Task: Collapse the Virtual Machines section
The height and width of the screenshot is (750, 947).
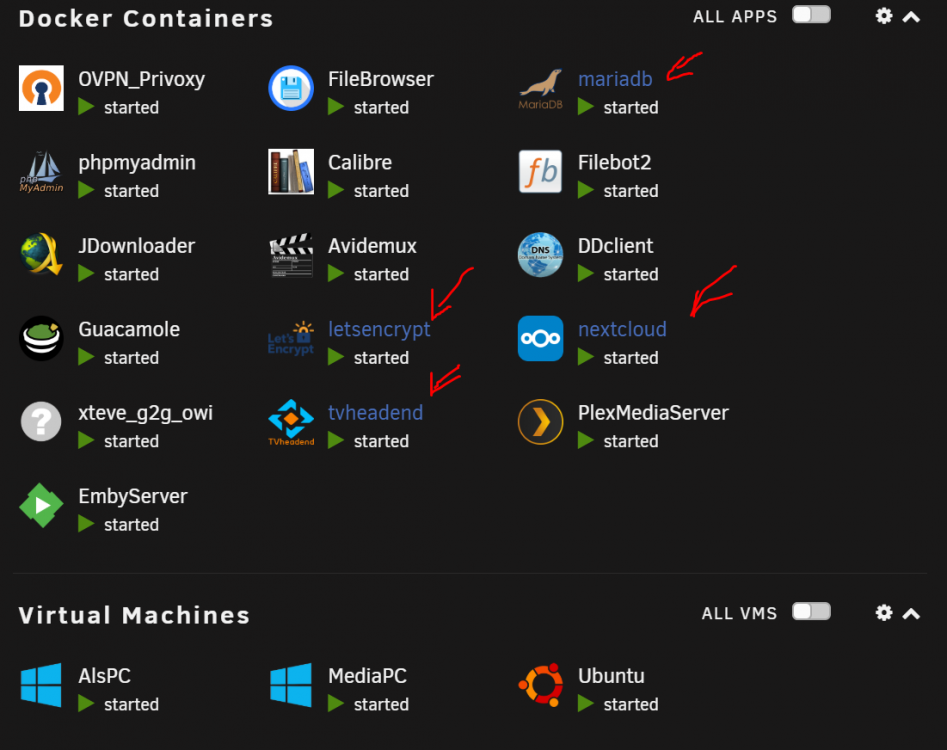Action: pyautogui.click(x=911, y=614)
